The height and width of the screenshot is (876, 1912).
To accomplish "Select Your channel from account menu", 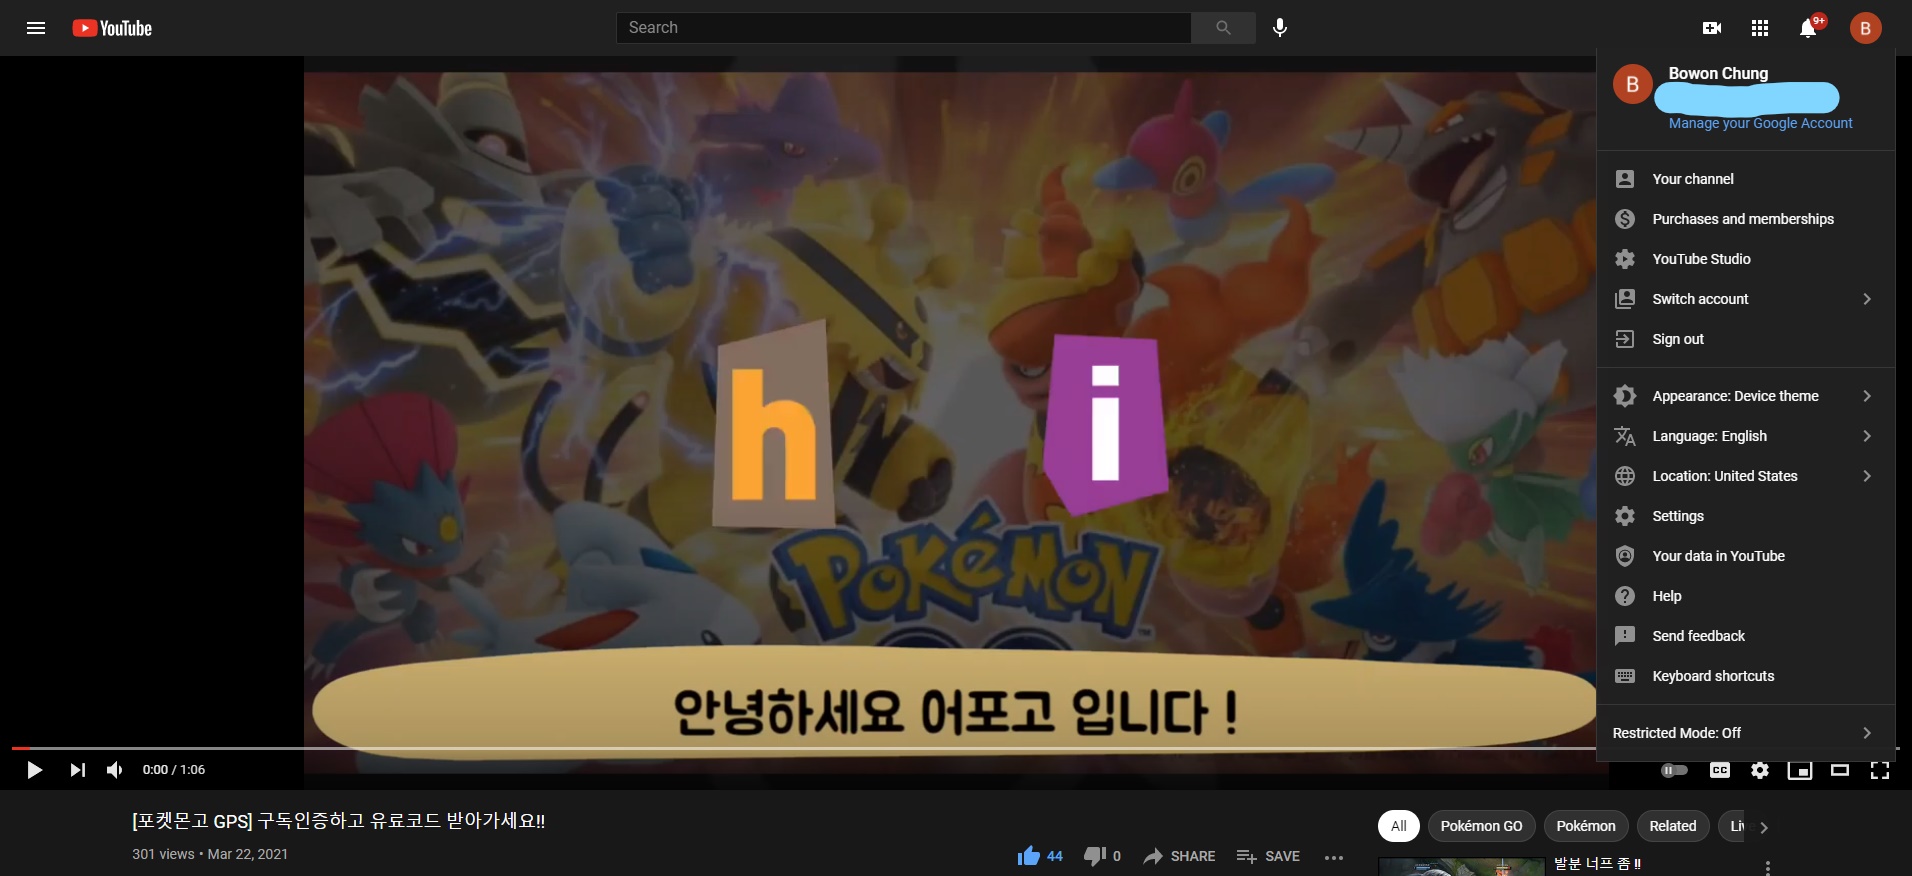I will [1693, 179].
